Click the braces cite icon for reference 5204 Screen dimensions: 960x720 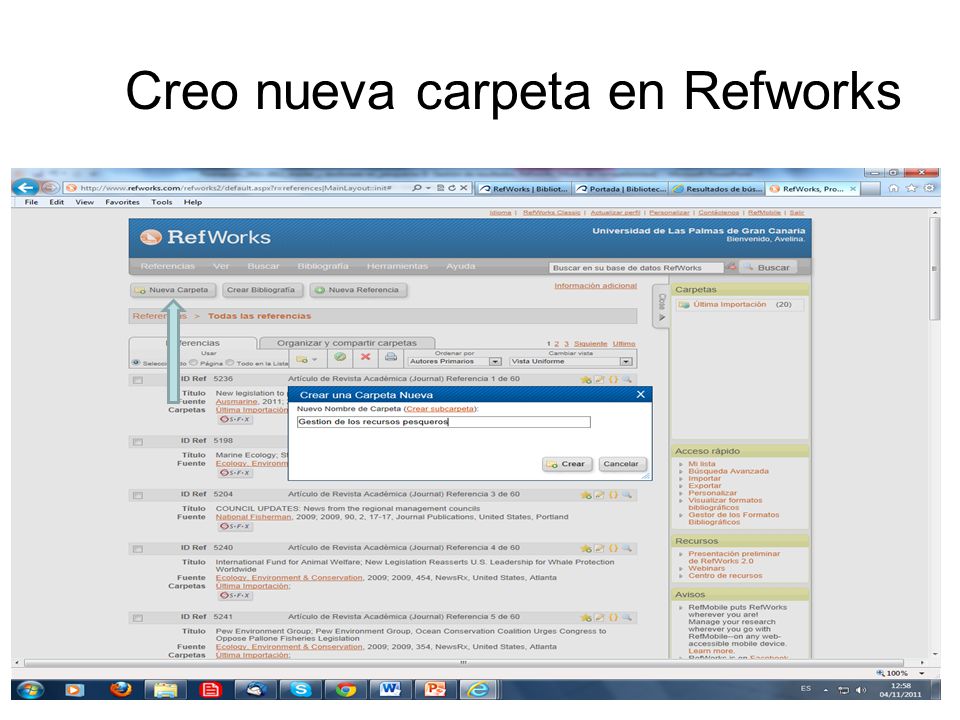[x=613, y=495]
